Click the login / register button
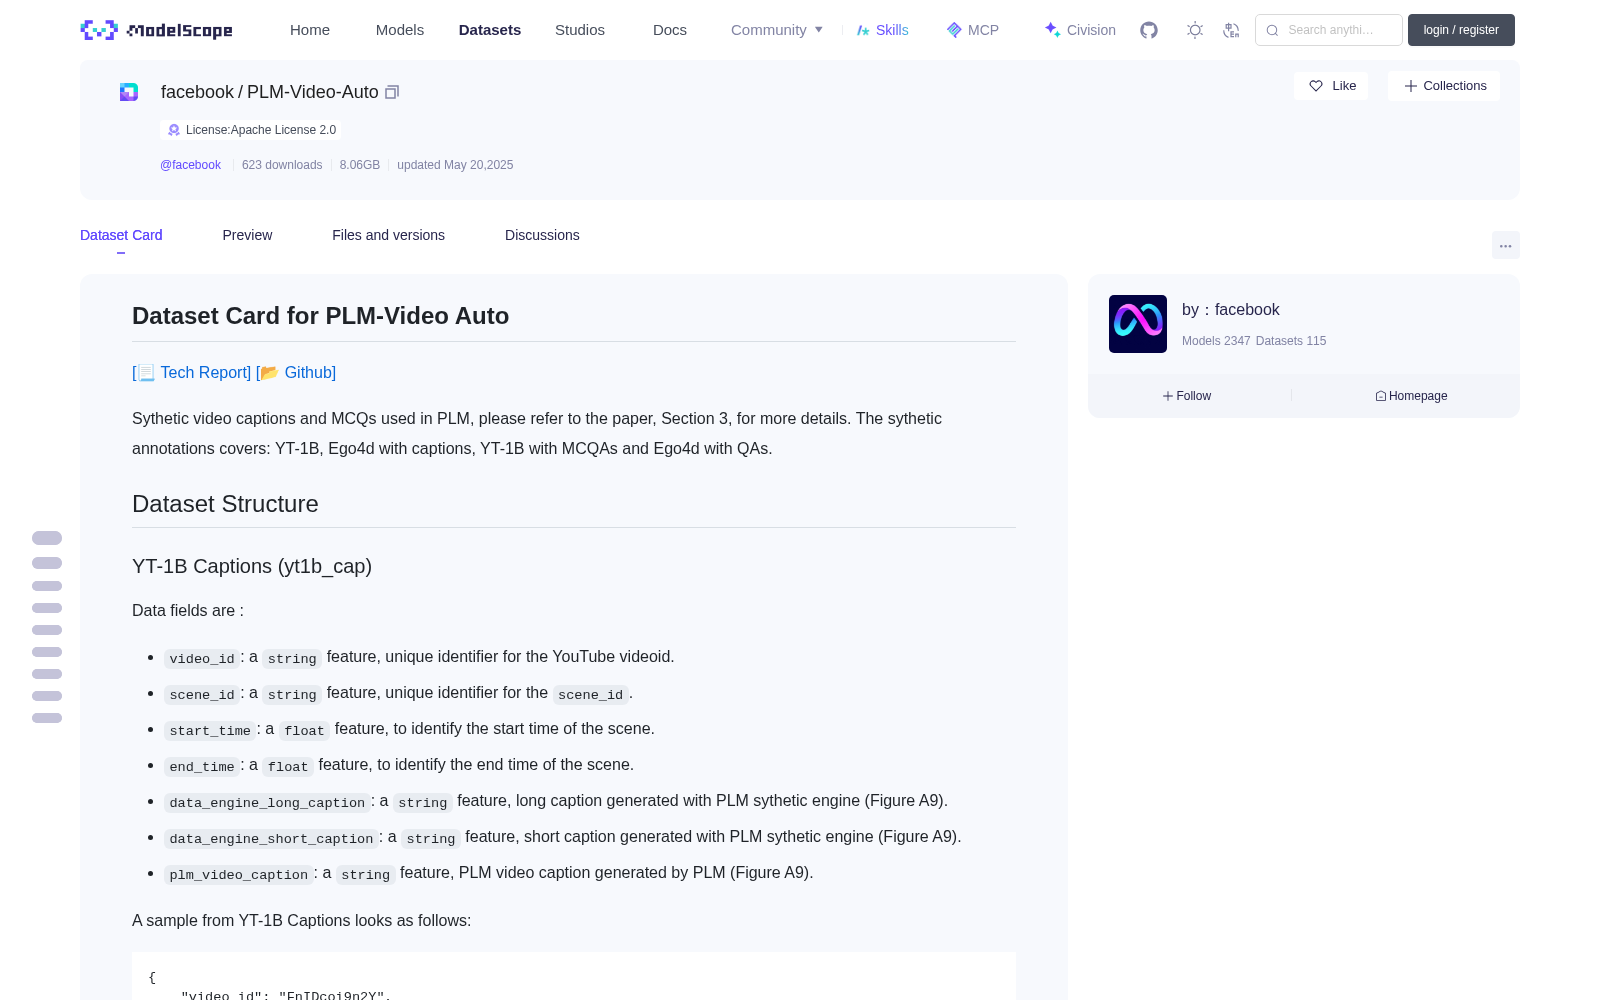Screen dimensions: 1600x1000 (1461, 30)
